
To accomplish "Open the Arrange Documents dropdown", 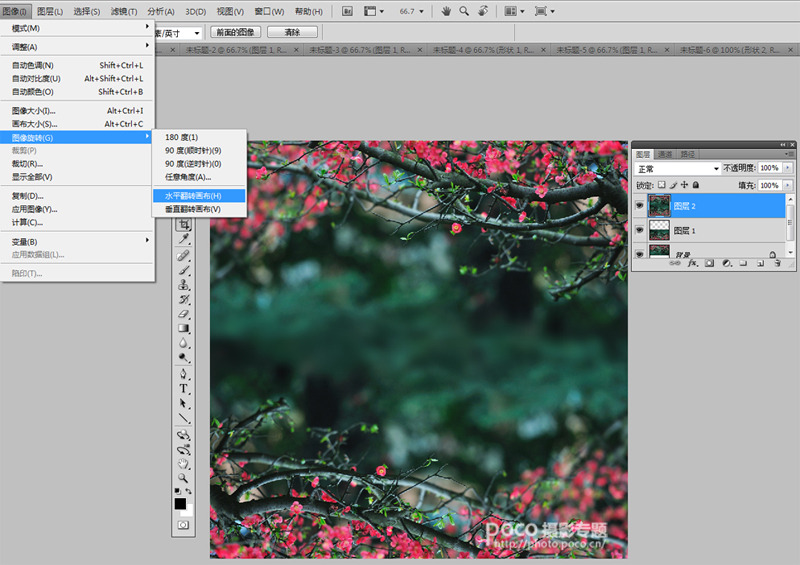I will point(514,11).
